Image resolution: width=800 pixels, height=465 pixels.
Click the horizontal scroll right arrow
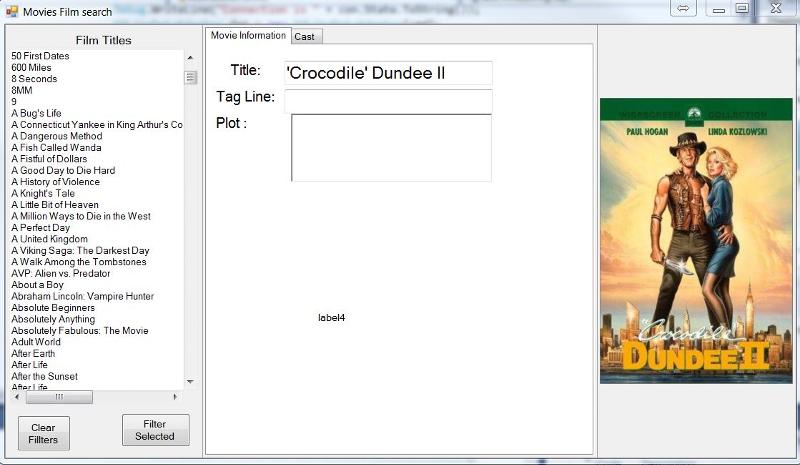pos(175,397)
